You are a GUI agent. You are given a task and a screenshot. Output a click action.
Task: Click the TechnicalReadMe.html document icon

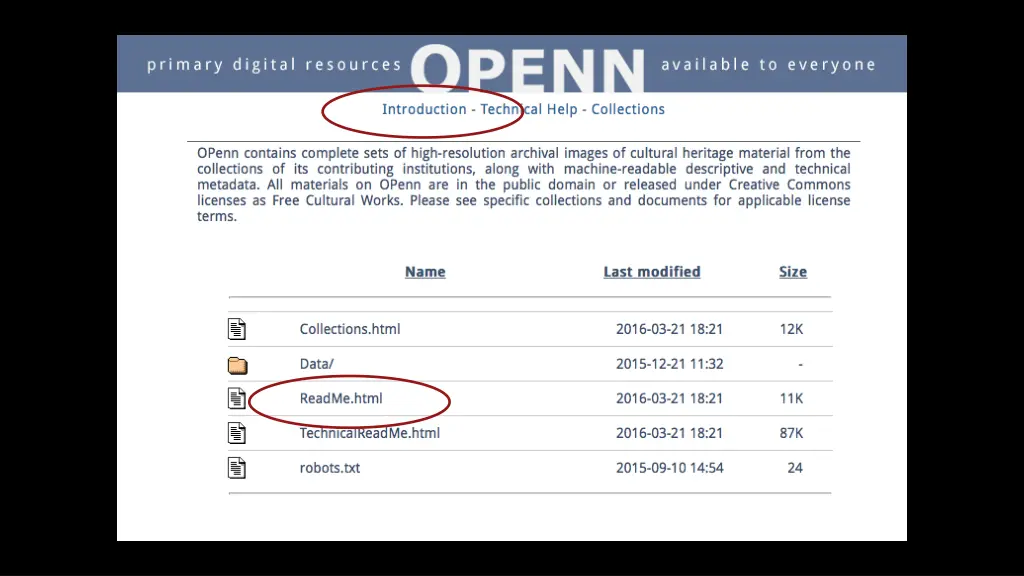point(237,433)
